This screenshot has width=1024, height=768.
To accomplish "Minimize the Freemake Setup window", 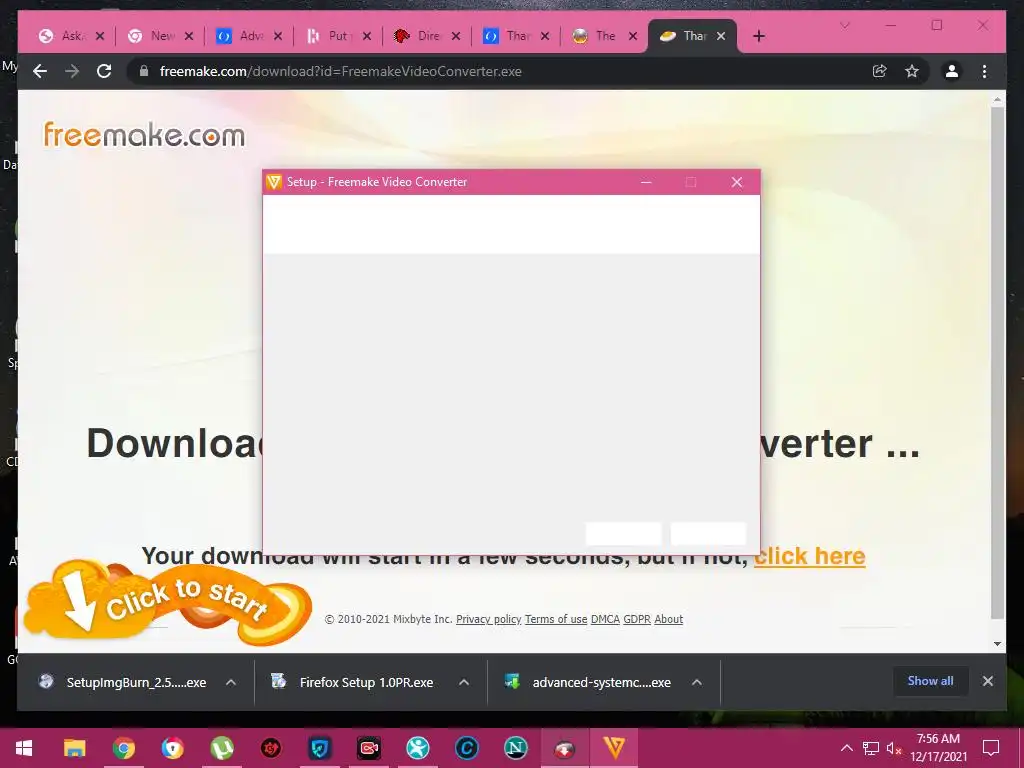I will pyautogui.click(x=646, y=182).
